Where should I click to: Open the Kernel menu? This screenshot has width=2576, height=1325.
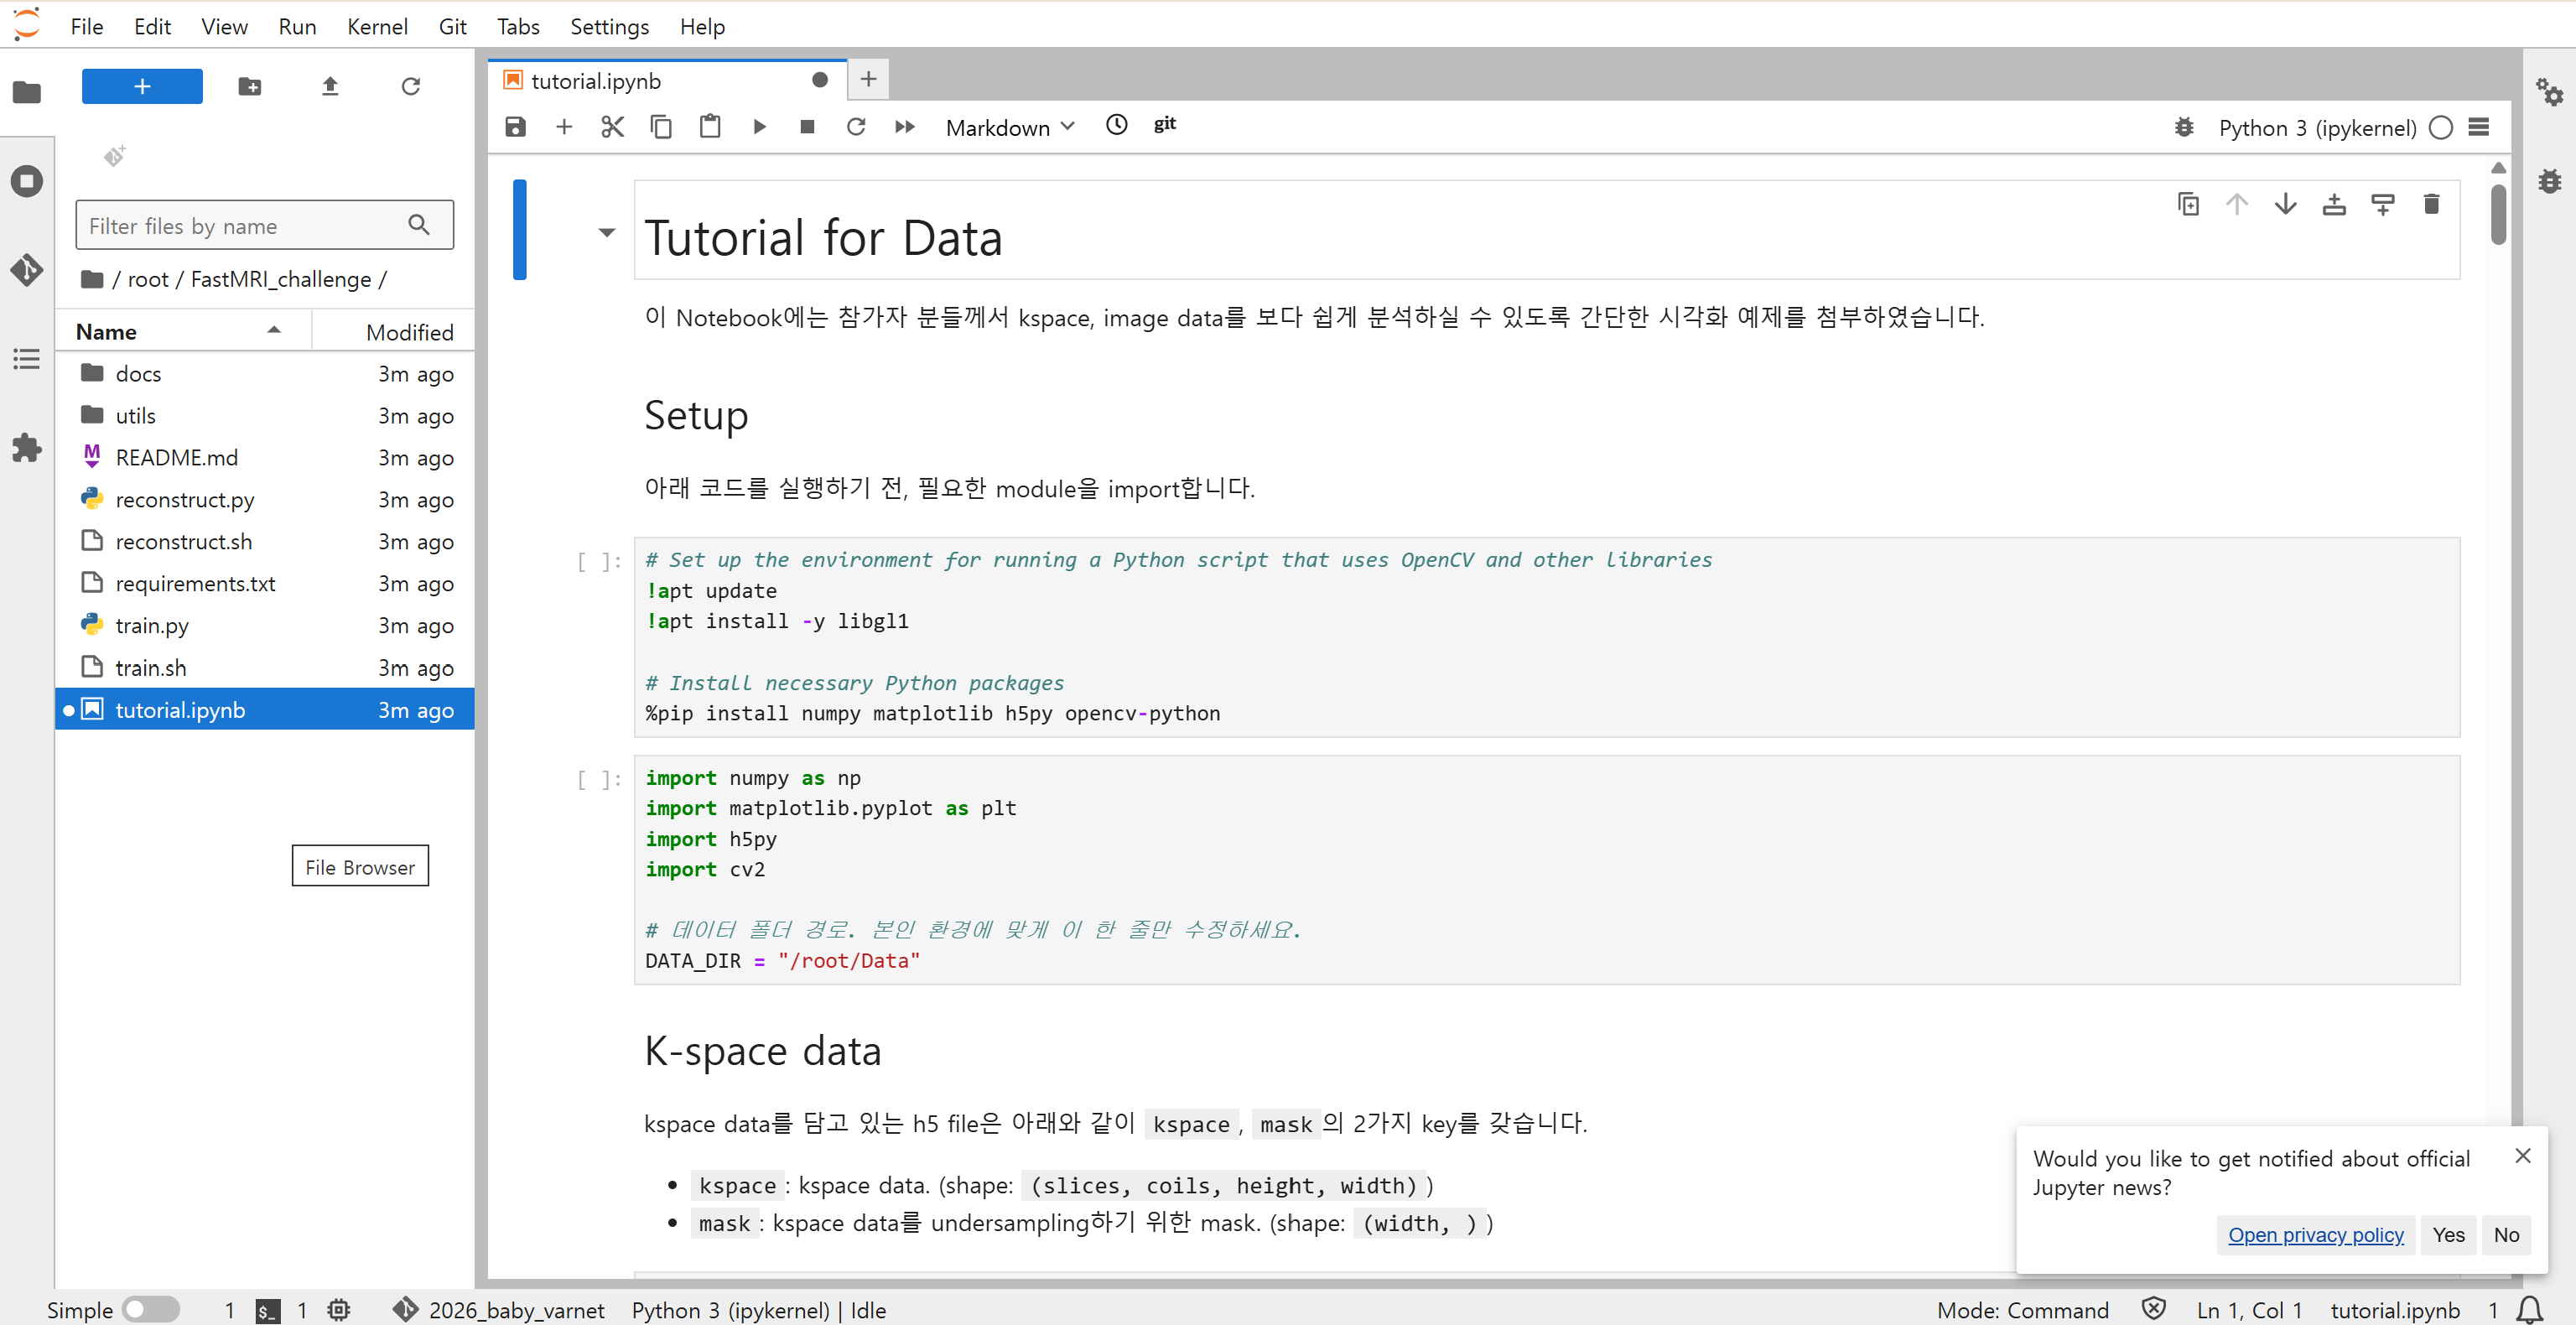377,27
